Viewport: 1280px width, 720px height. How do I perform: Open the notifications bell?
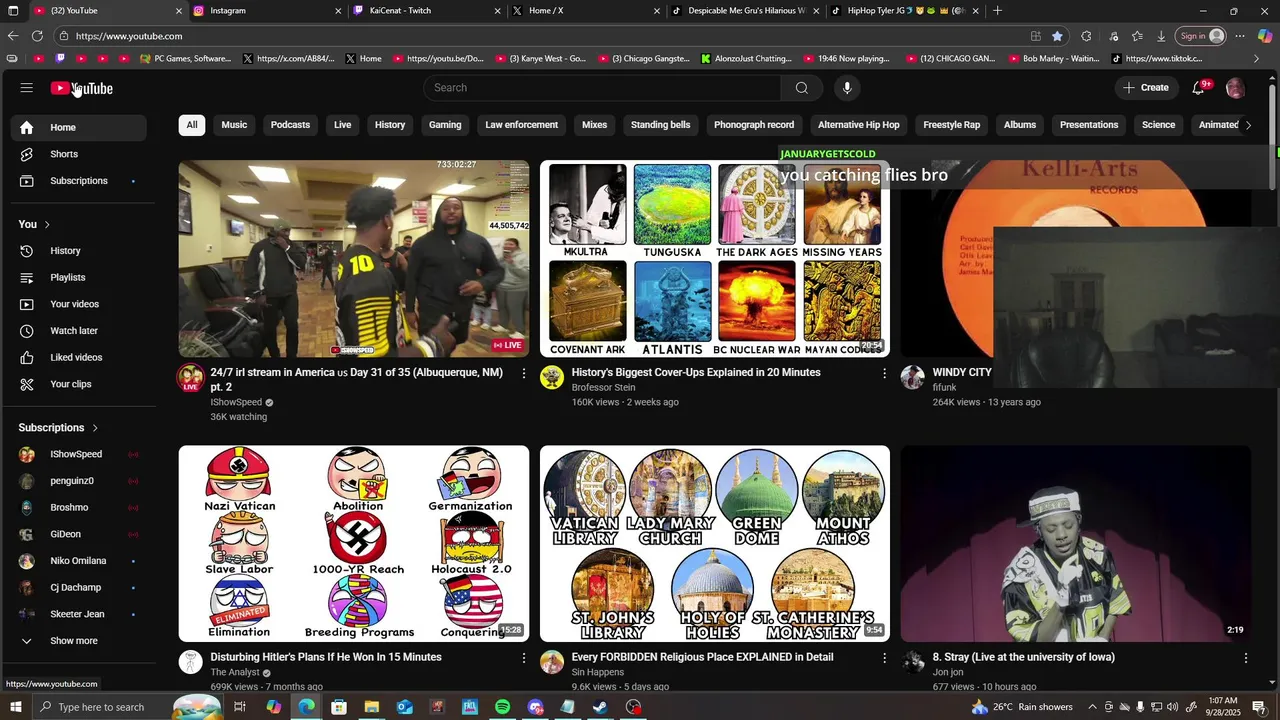1198,88
